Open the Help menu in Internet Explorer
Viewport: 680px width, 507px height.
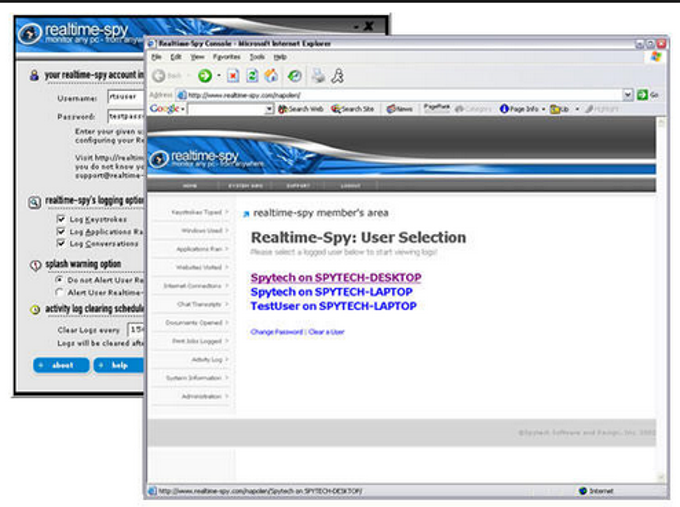[280, 57]
